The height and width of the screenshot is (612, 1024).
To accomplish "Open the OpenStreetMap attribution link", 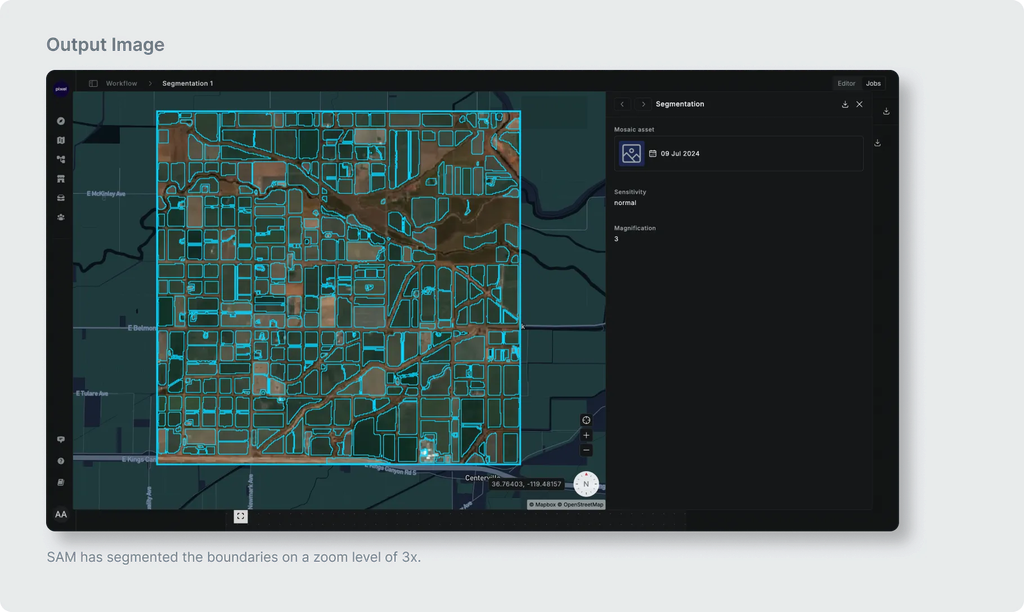I will (x=581, y=505).
